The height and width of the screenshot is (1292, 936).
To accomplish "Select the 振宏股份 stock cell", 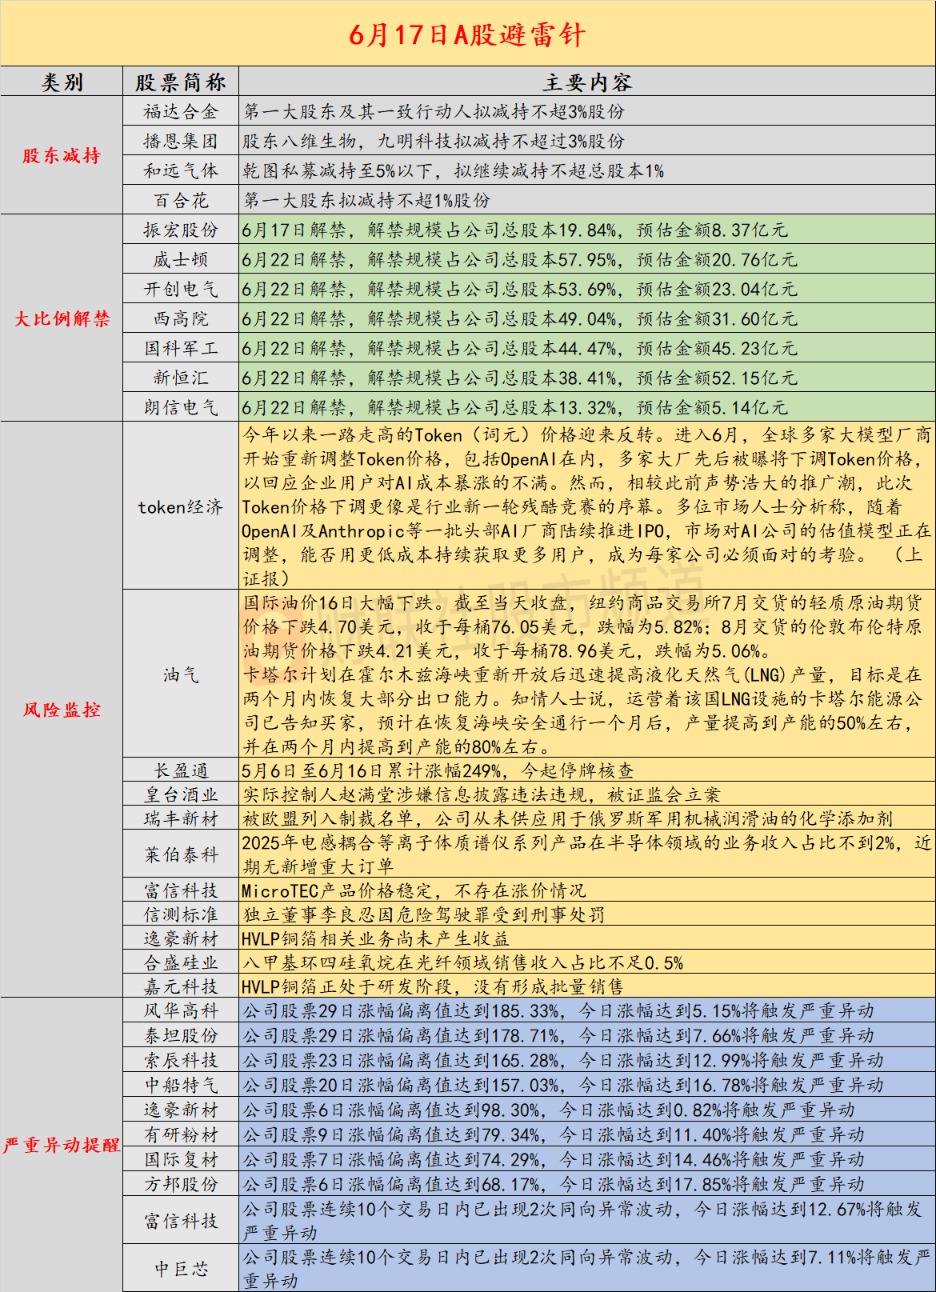I will (x=181, y=230).
